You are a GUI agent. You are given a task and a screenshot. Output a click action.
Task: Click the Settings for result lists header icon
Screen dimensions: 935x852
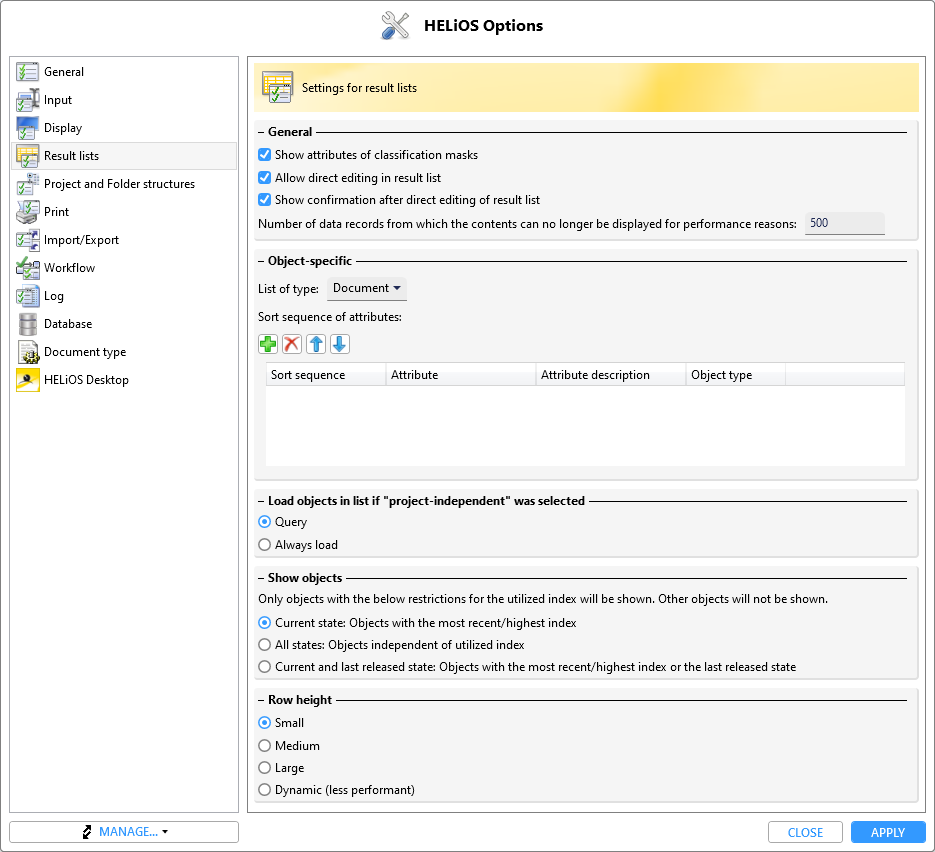[277, 88]
